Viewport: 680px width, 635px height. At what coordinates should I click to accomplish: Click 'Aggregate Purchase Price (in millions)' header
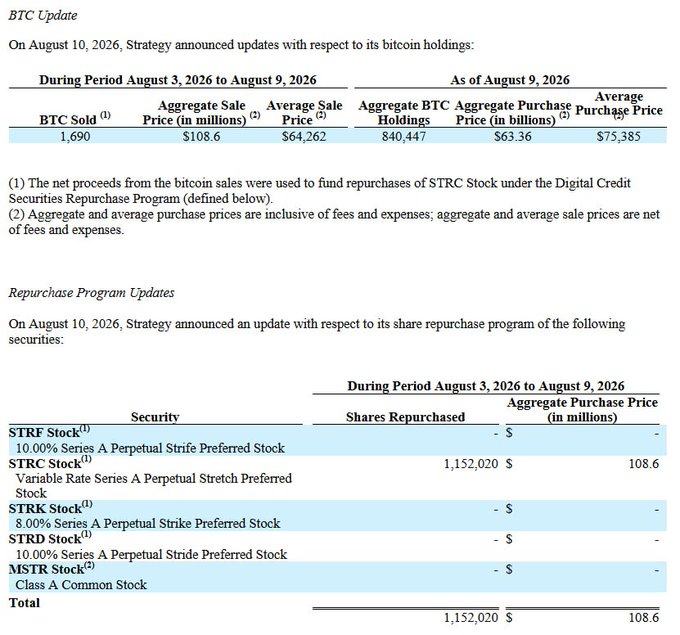(x=582, y=409)
